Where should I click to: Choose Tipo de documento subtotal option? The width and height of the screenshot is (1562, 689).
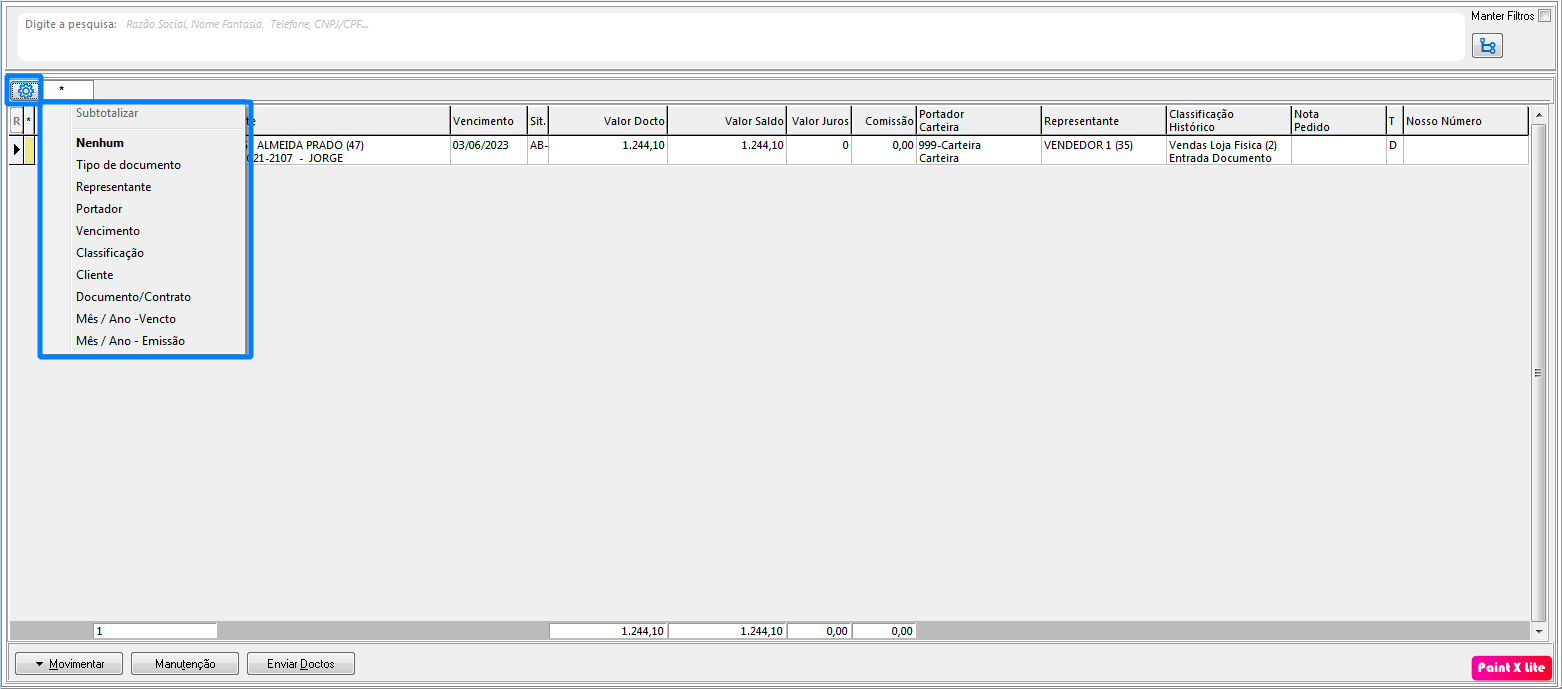128,165
